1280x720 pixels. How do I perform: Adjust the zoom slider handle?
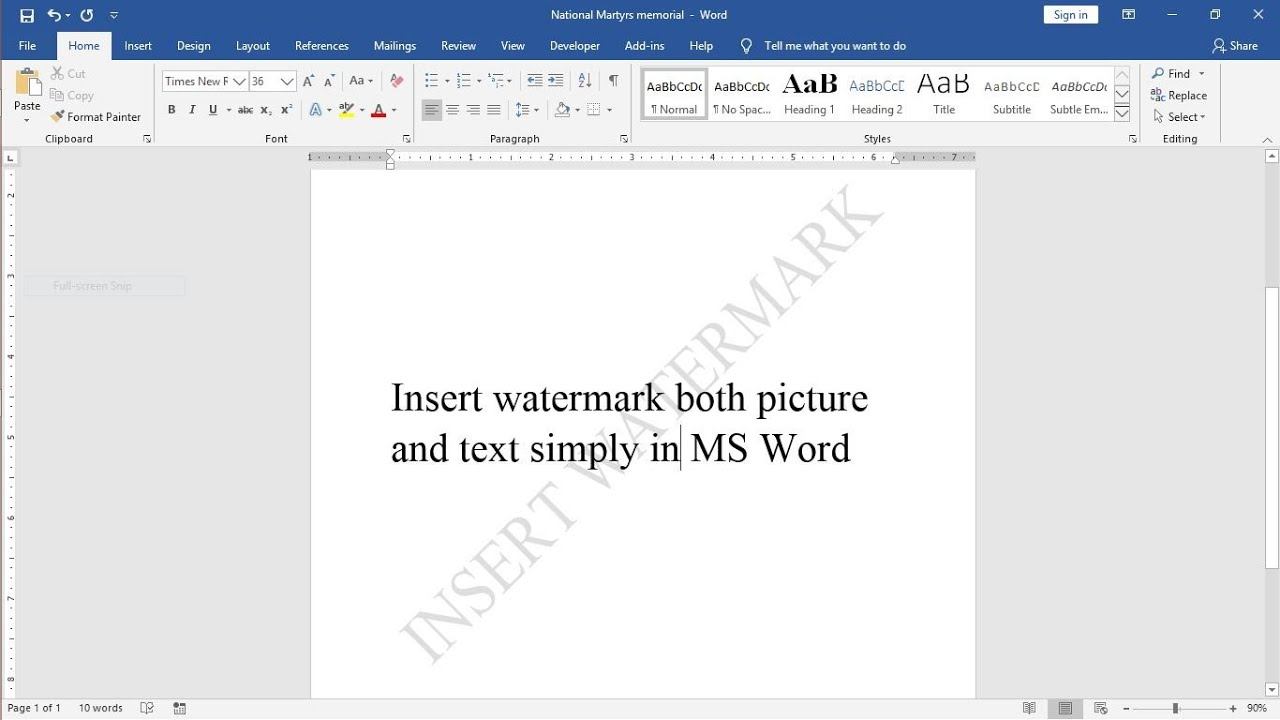(1176, 708)
